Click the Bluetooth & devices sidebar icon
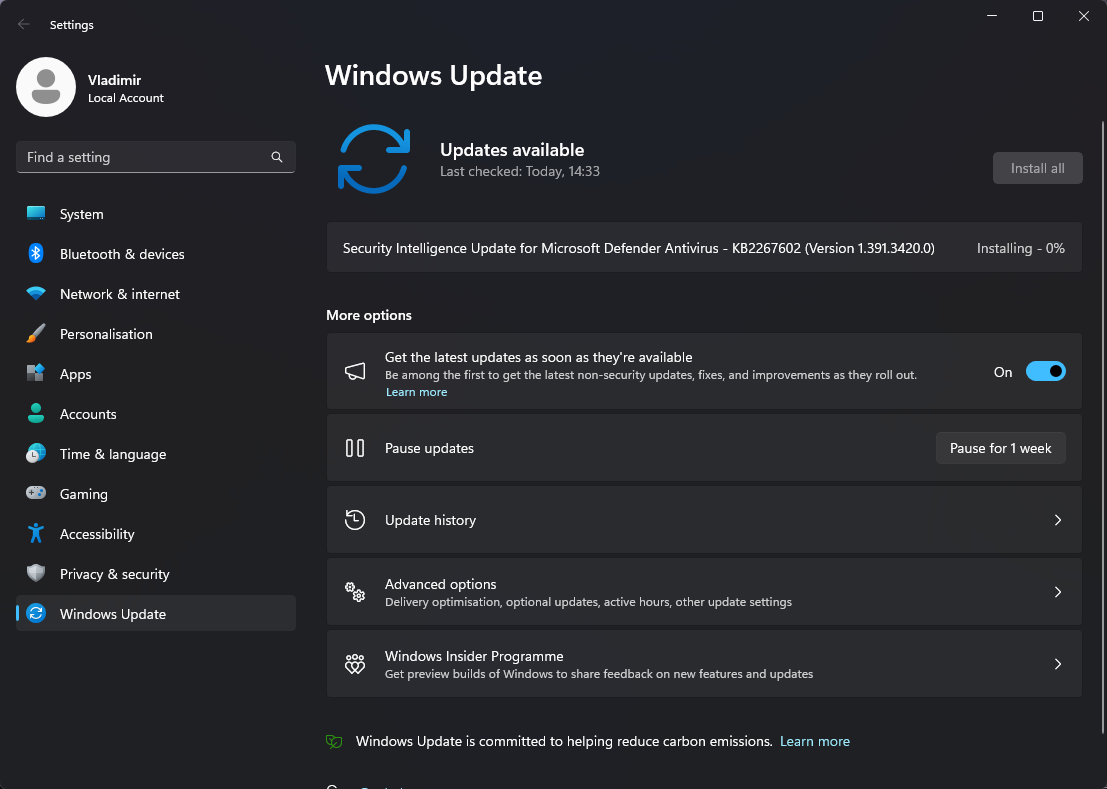The width and height of the screenshot is (1107, 789). (36, 254)
